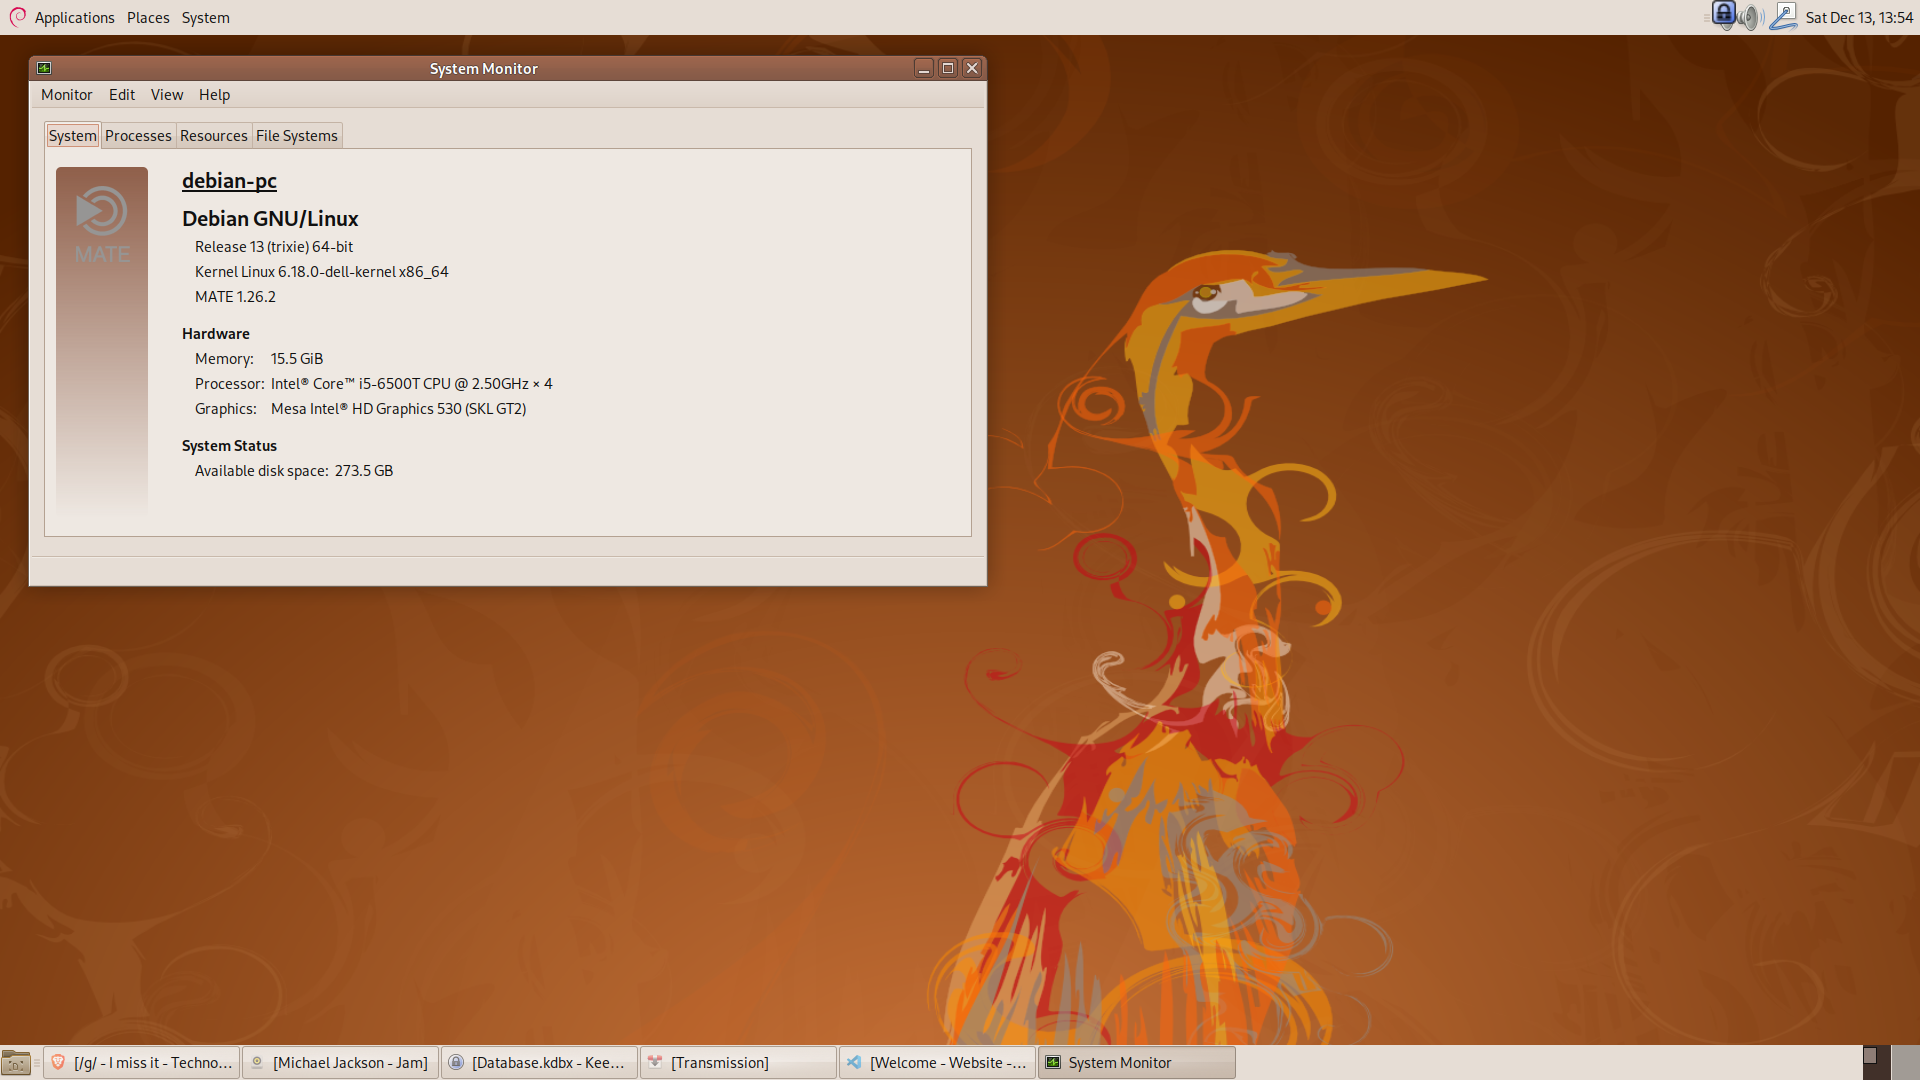Open the Edit menu
Viewport: 1920px width, 1080px height.
[x=122, y=95]
